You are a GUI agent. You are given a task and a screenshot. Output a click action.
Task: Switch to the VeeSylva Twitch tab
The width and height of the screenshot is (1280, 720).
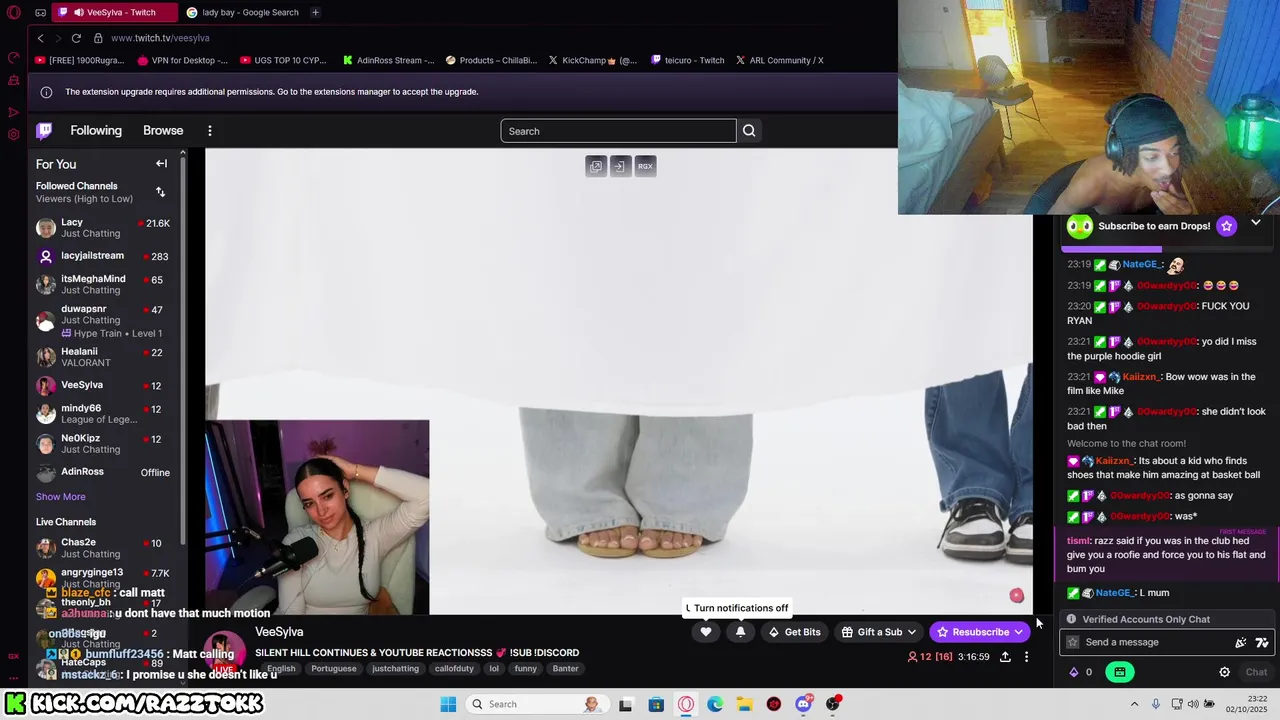click(x=115, y=13)
